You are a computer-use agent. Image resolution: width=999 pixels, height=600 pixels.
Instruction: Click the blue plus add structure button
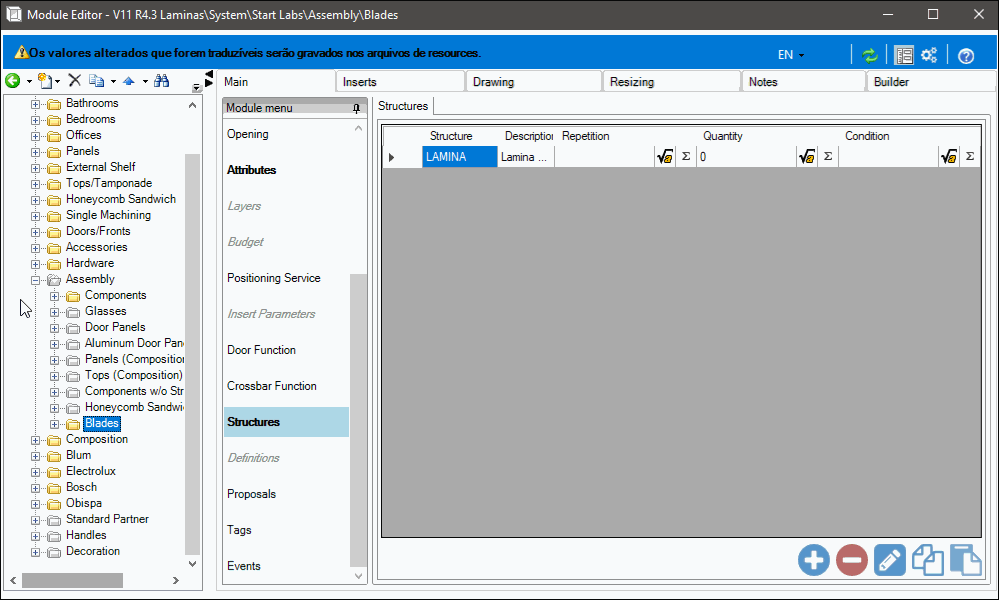[x=814, y=561]
